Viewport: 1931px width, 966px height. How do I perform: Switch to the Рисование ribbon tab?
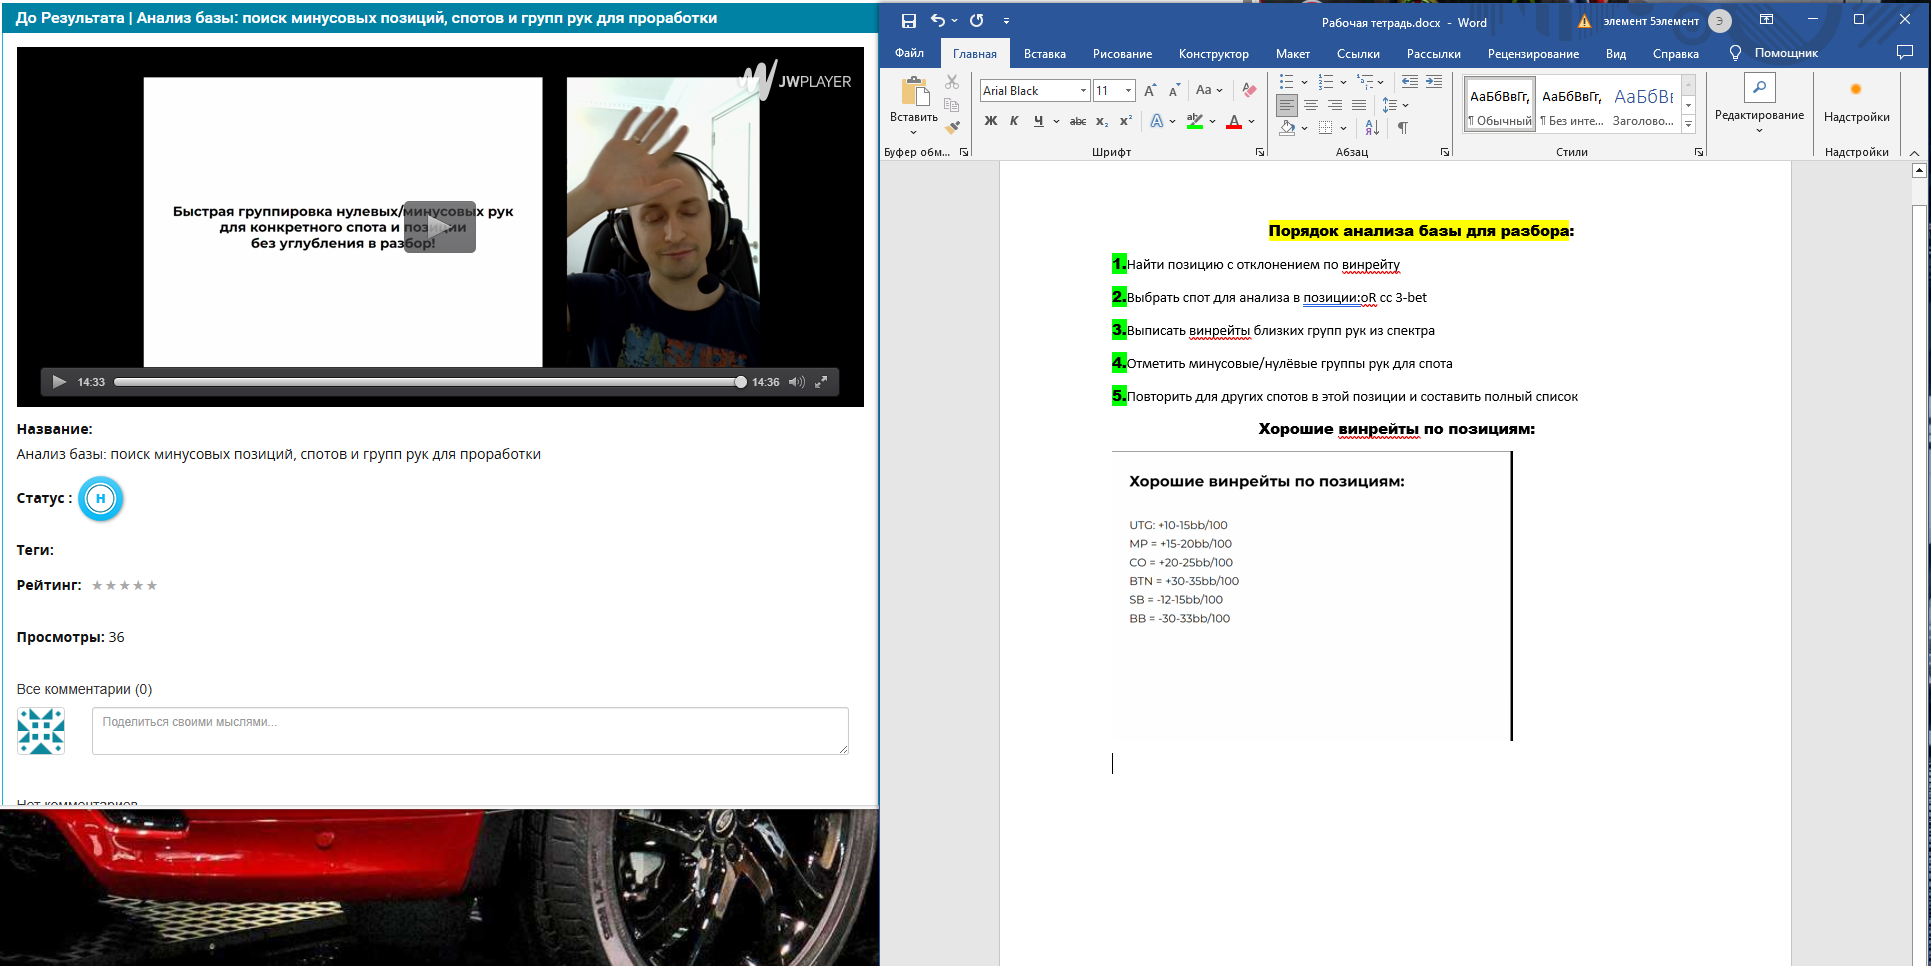point(1122,54)
